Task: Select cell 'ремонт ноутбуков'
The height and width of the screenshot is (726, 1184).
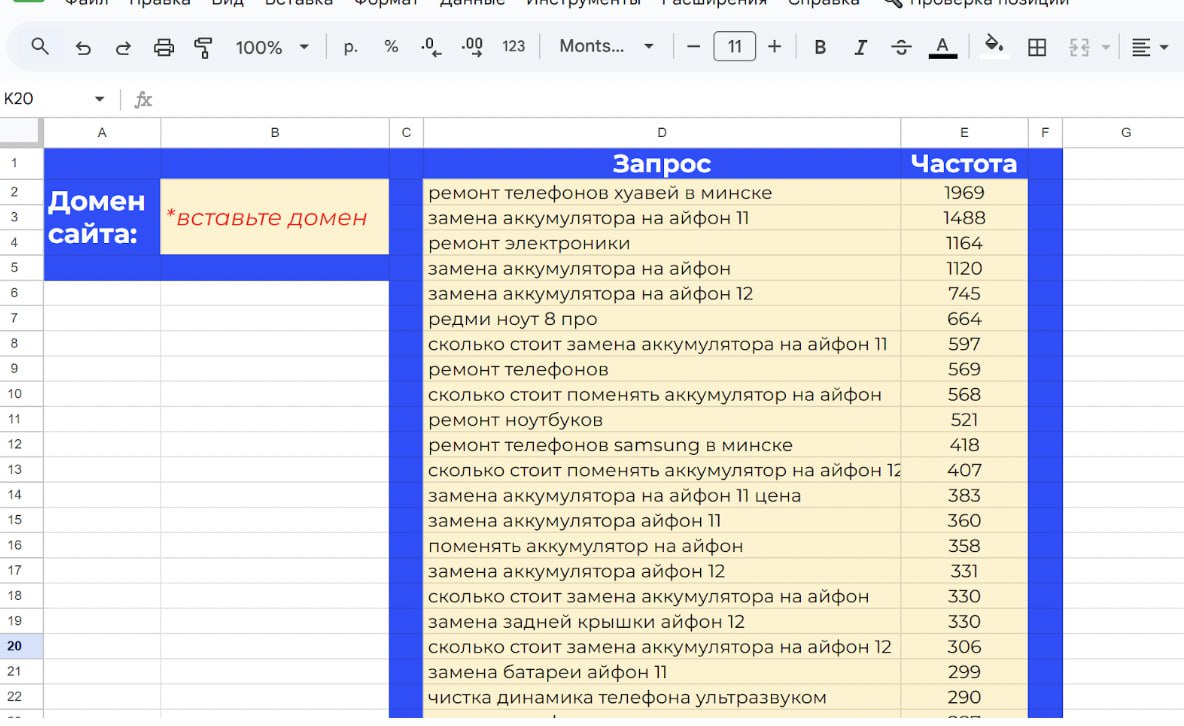Action: tap(661, 419)
